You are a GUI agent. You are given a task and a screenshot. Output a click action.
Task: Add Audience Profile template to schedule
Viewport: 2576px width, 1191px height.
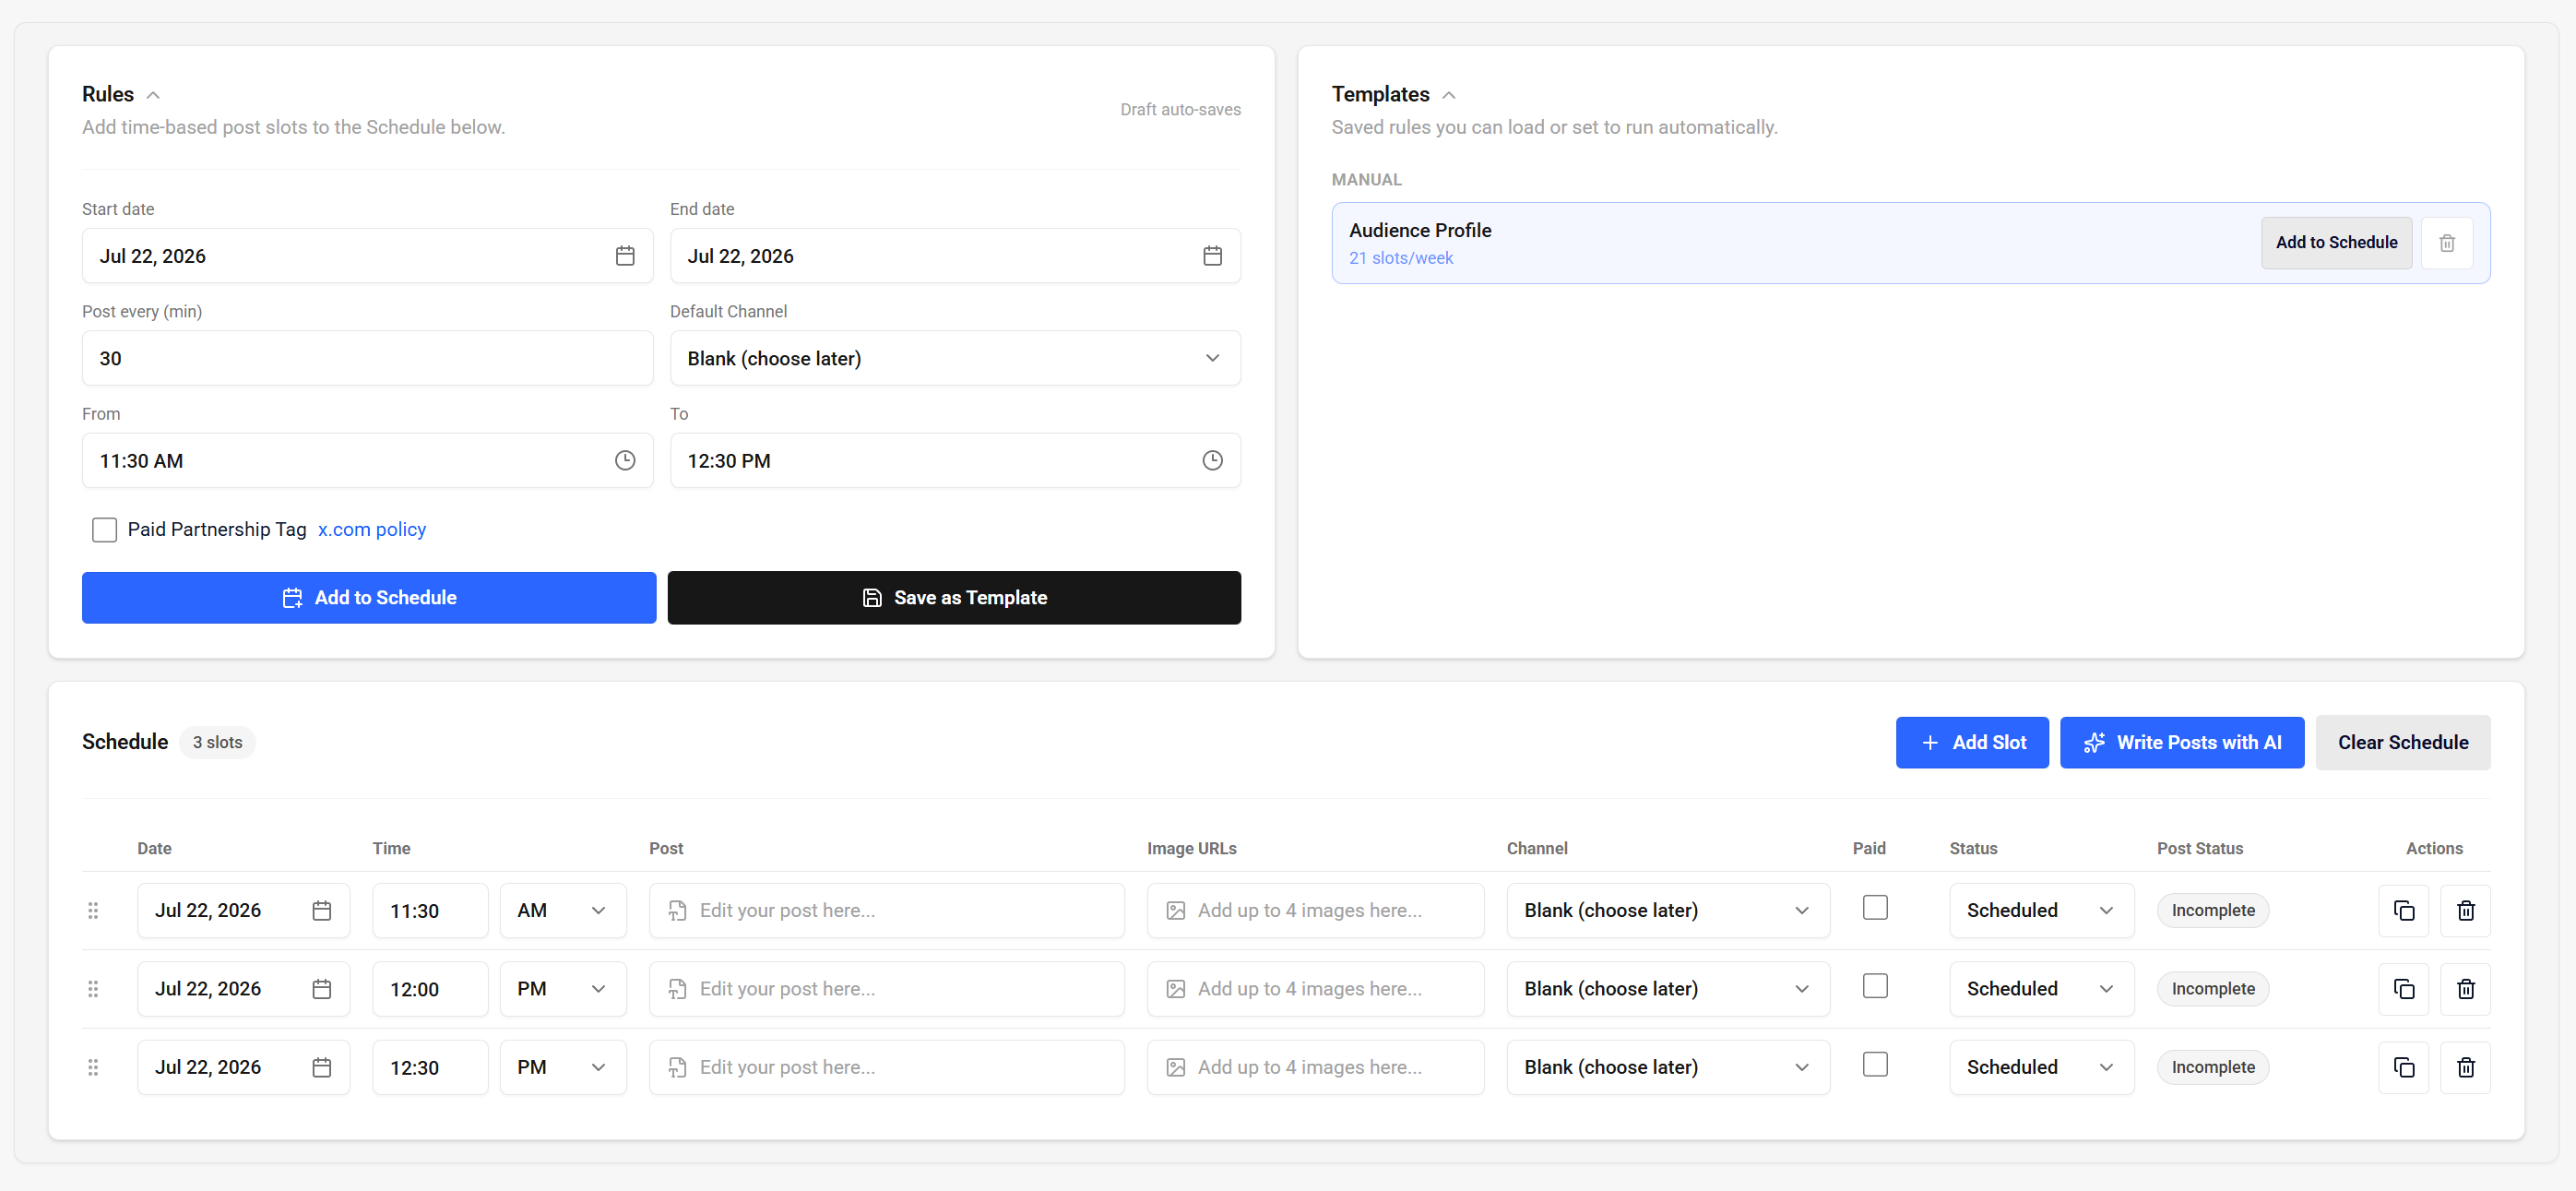pos(2336,243)
